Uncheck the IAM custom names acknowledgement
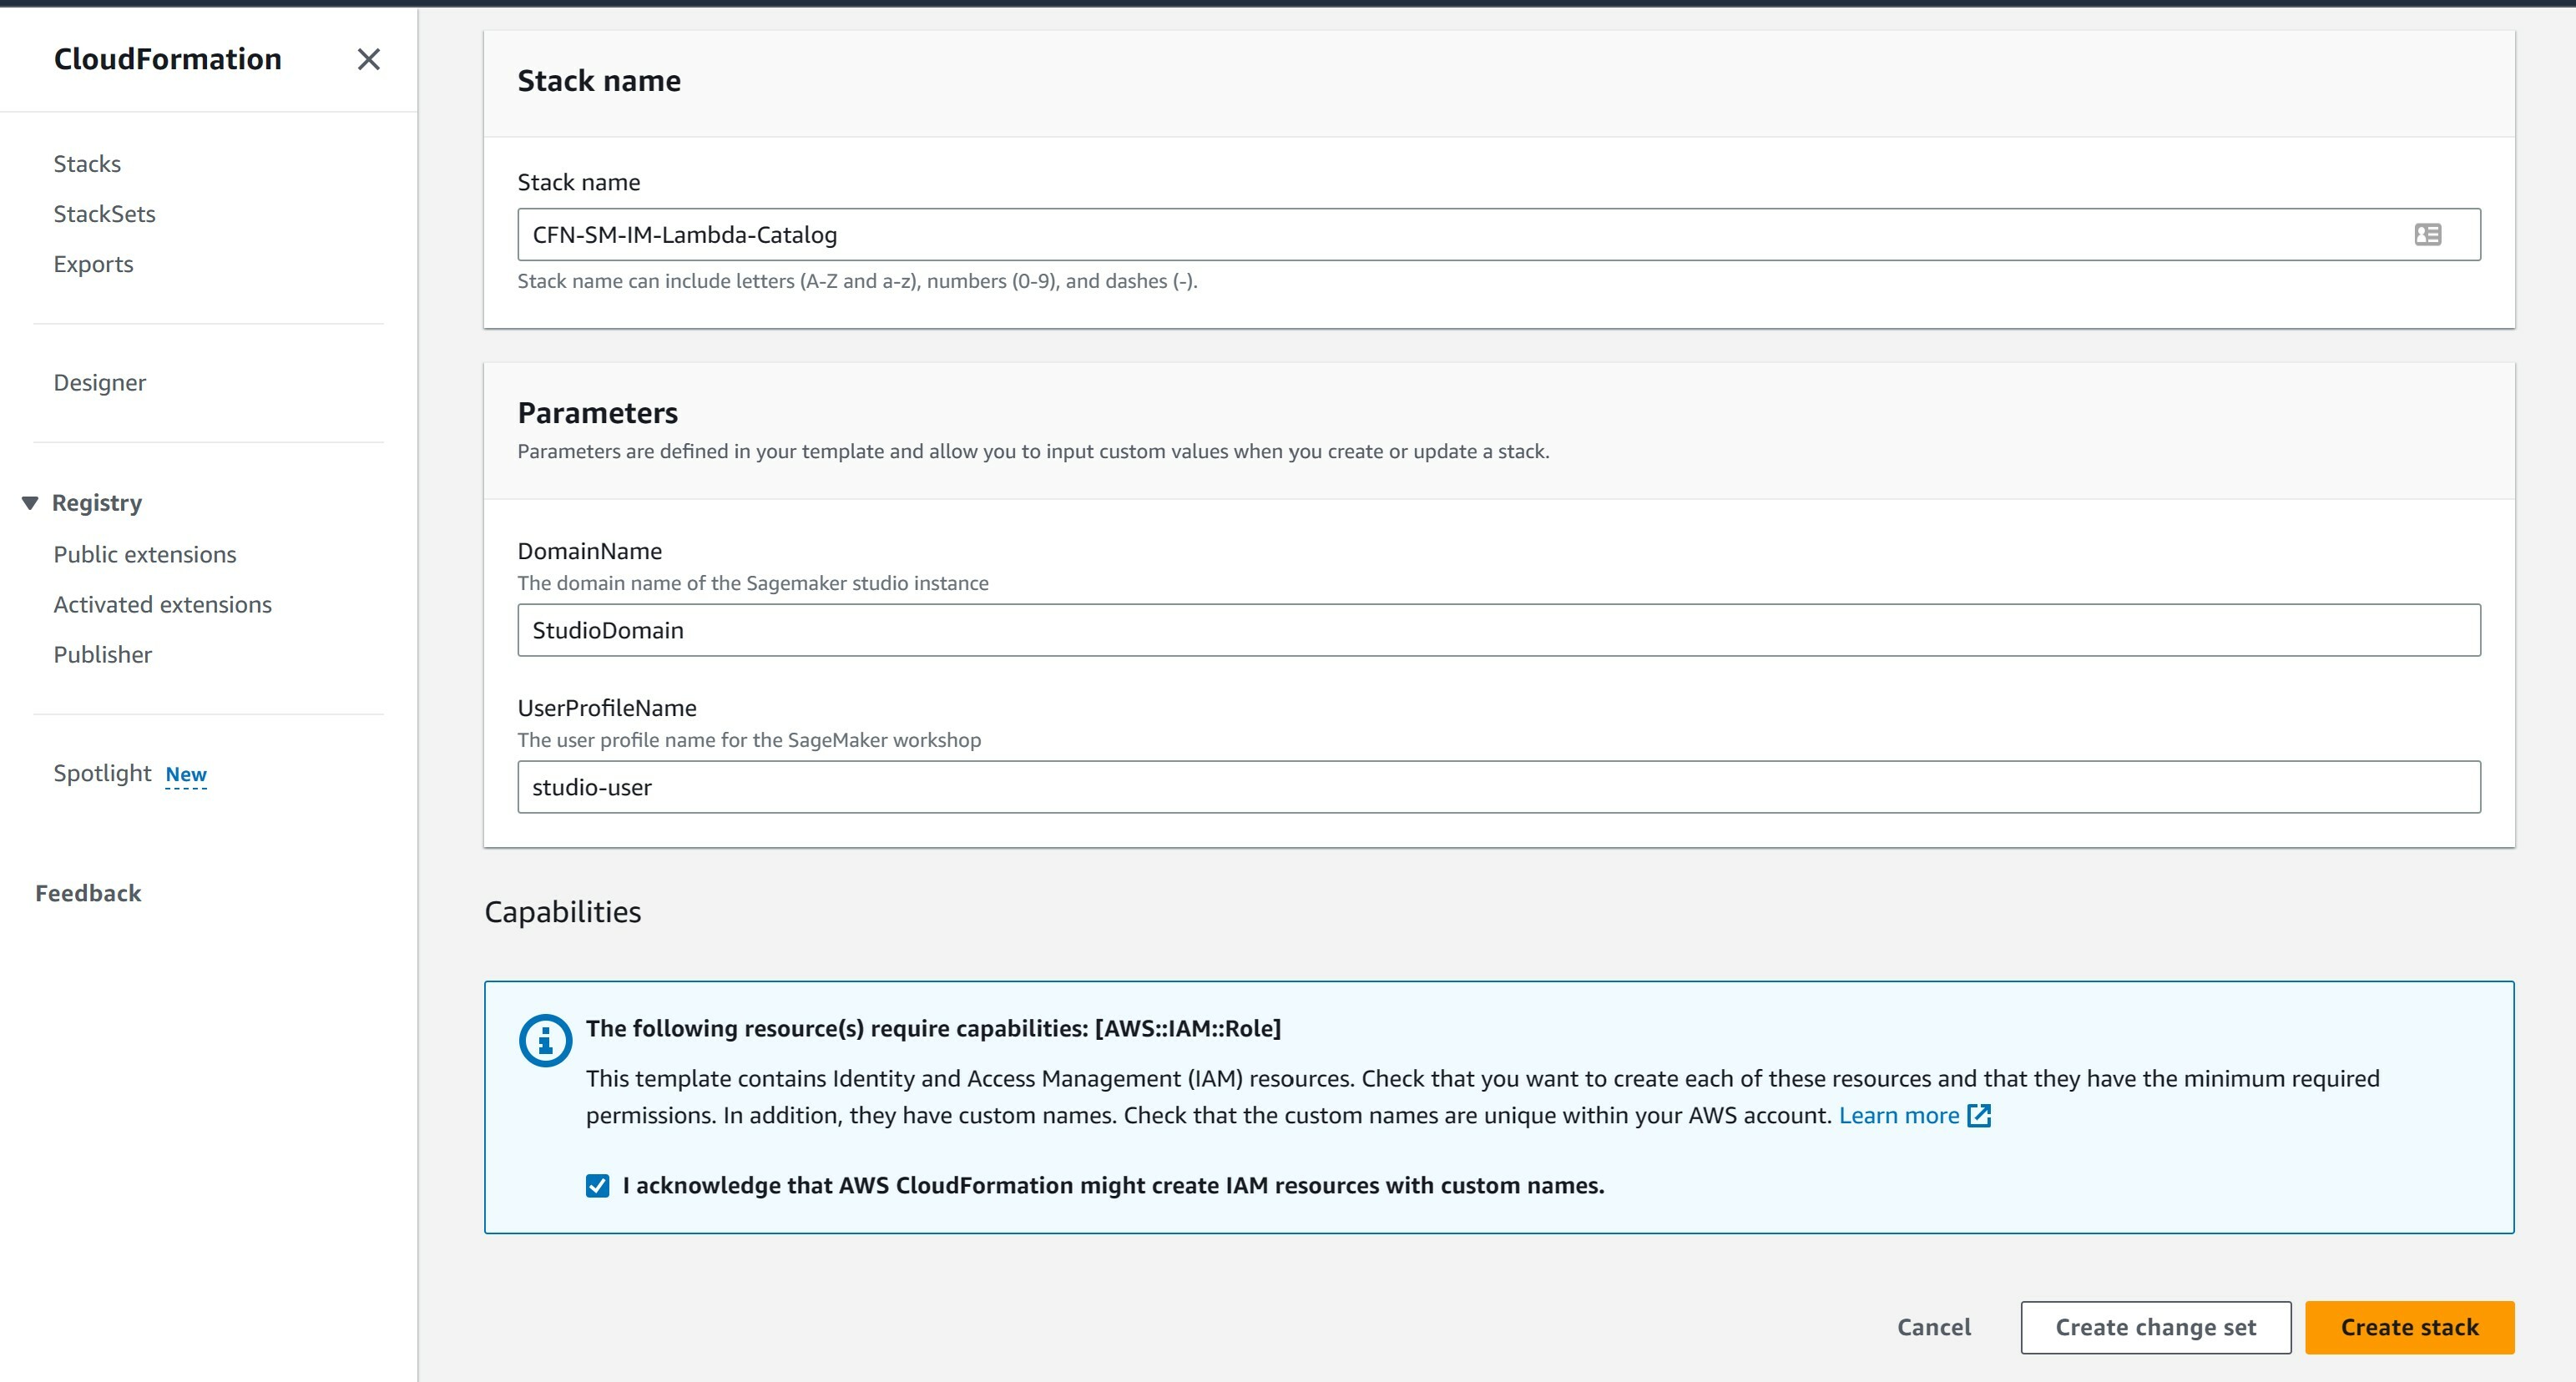This screenshot has height=1382, width=2576. [x=597, y=1186]
